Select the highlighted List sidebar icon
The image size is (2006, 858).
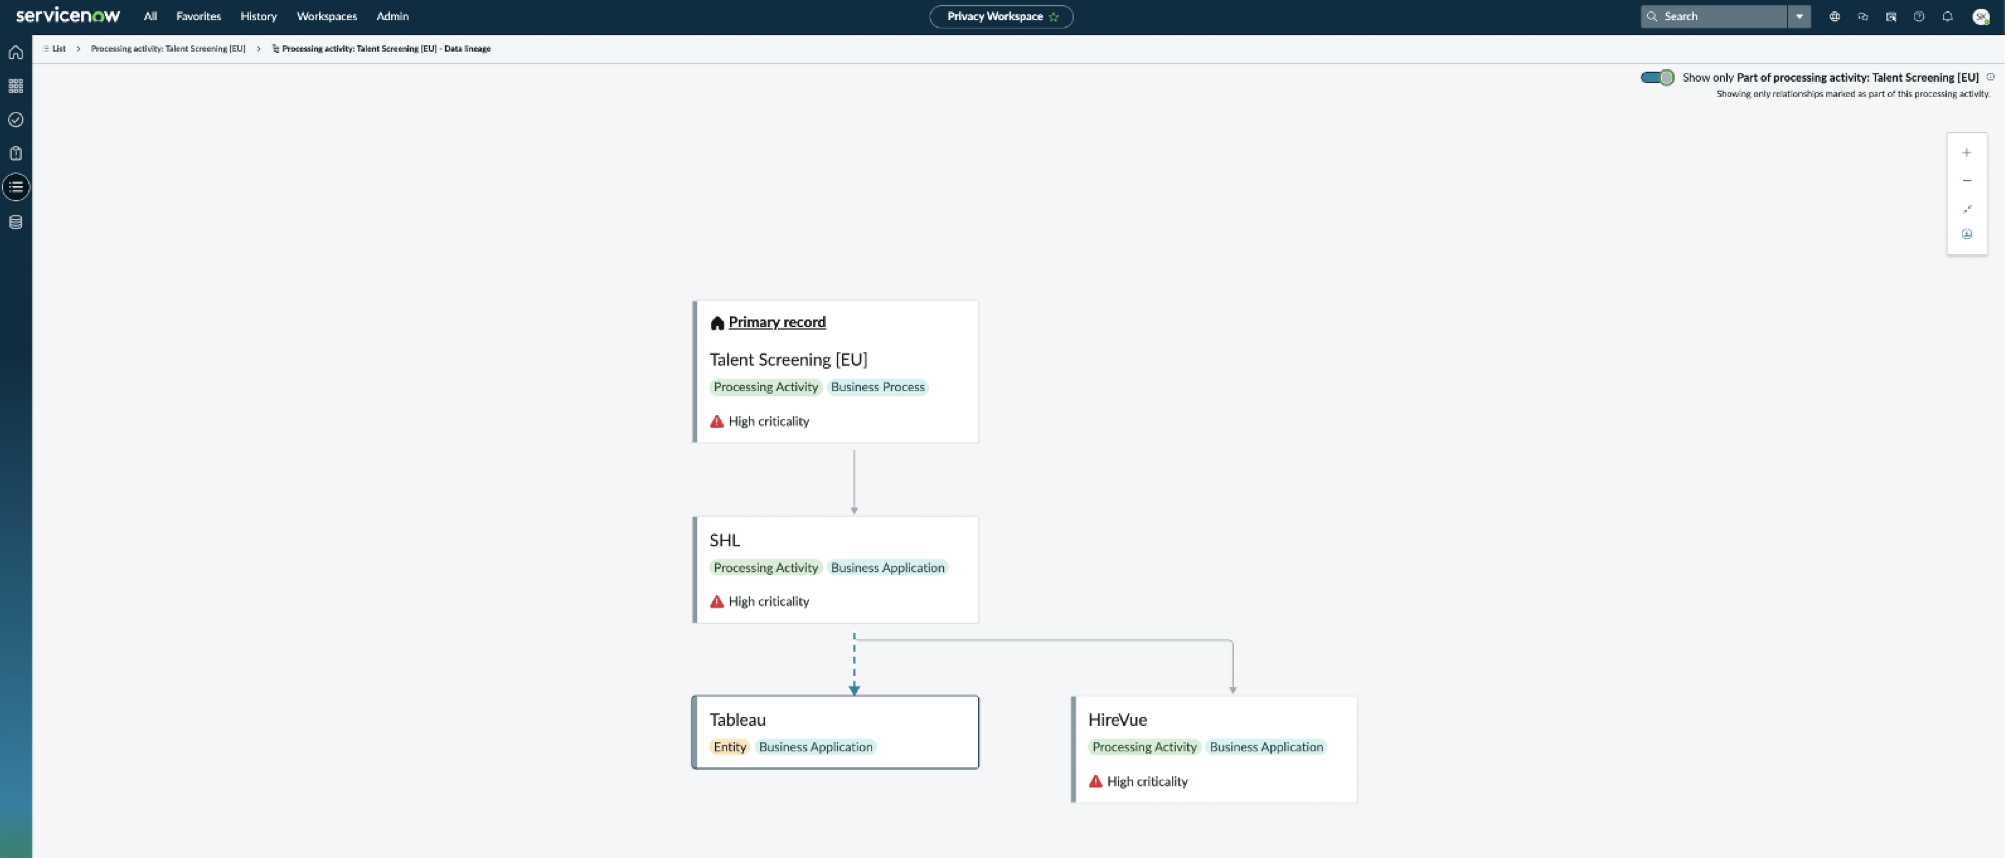point(16,187)
